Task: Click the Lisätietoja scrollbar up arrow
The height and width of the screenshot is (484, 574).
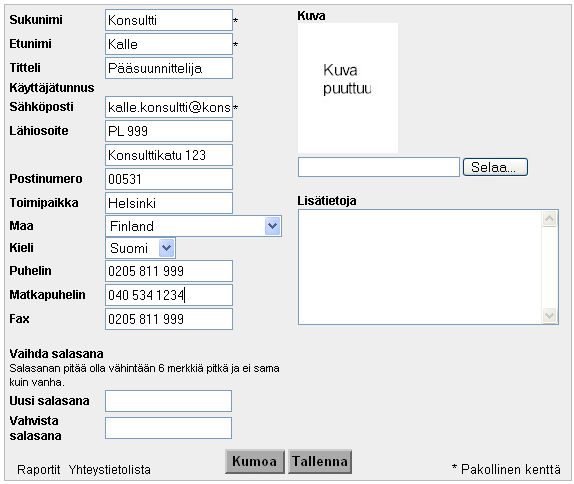Action: pos(549,219)
